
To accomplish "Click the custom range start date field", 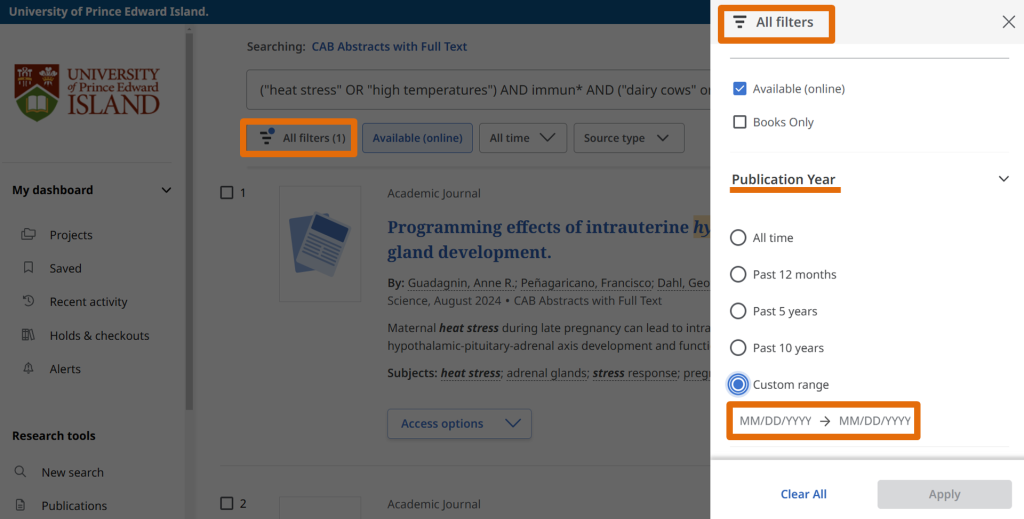I will (775, 421).
